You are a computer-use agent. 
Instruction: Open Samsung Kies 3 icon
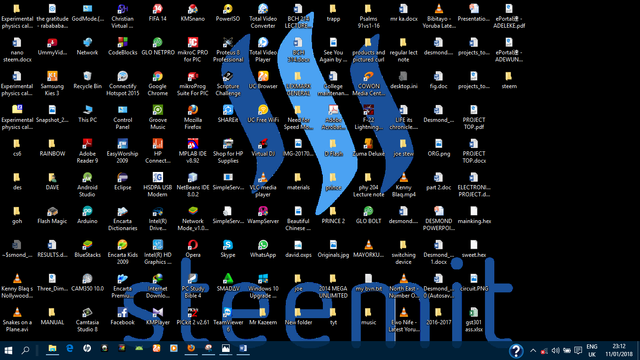52,83
